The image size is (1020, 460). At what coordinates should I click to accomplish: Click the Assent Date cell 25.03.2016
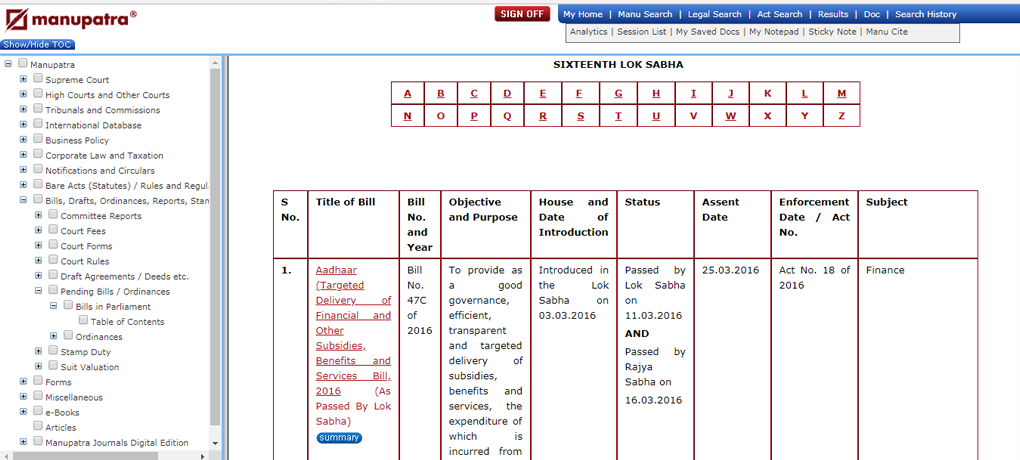point(731,270)
